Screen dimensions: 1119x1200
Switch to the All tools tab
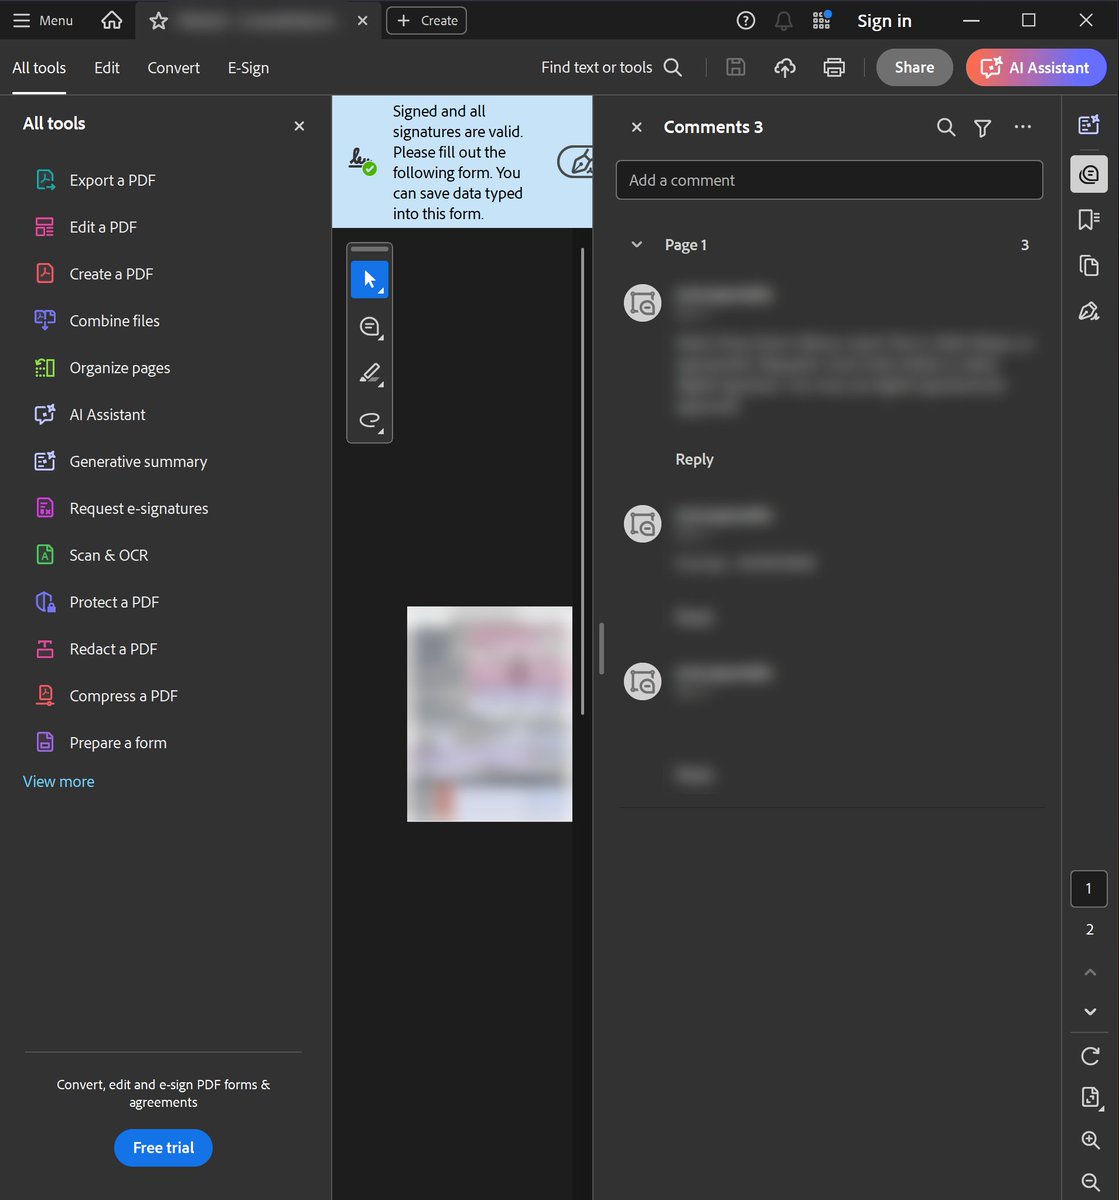pos(39,68)
